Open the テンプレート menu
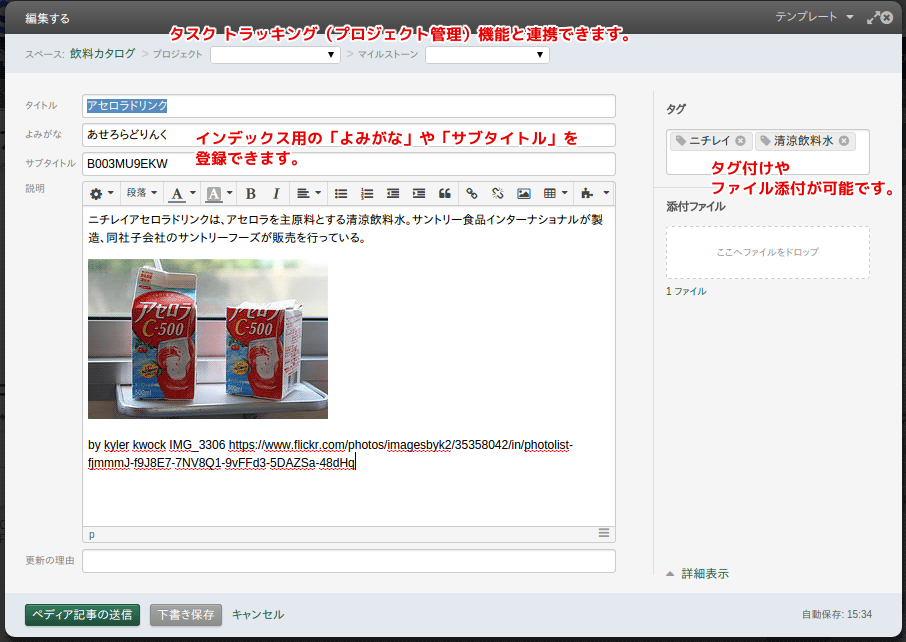The width and height of the screenshot is (906, 642). (x=814, y=17)
